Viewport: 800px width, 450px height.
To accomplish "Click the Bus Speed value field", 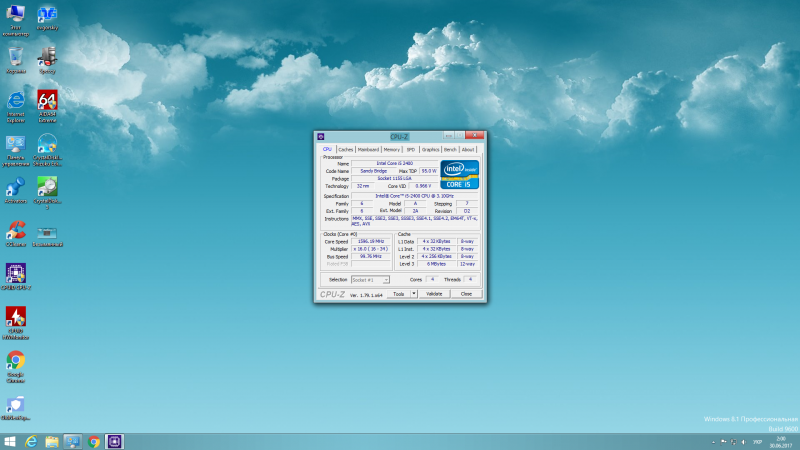I will pos(371,257).
